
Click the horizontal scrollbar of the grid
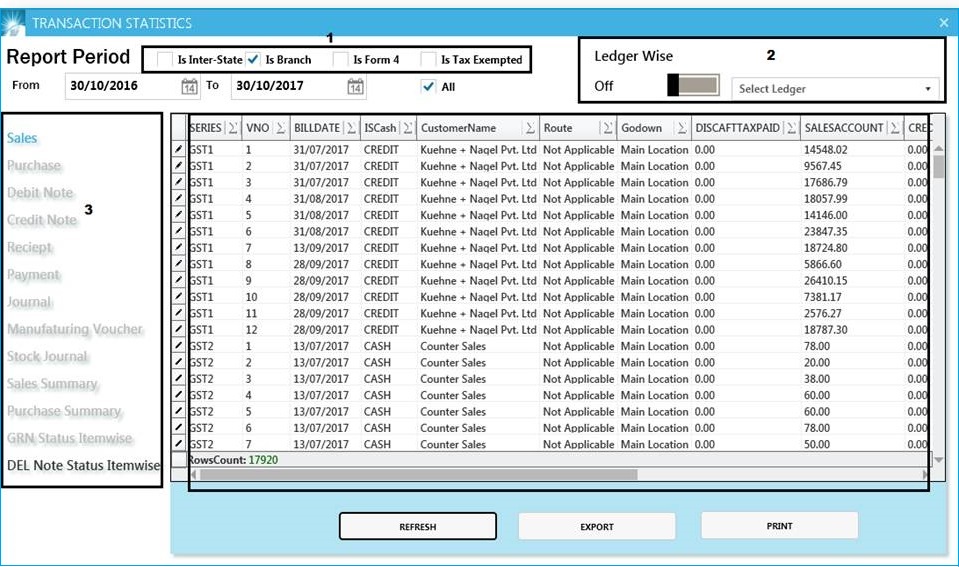(x=419, y=475)
